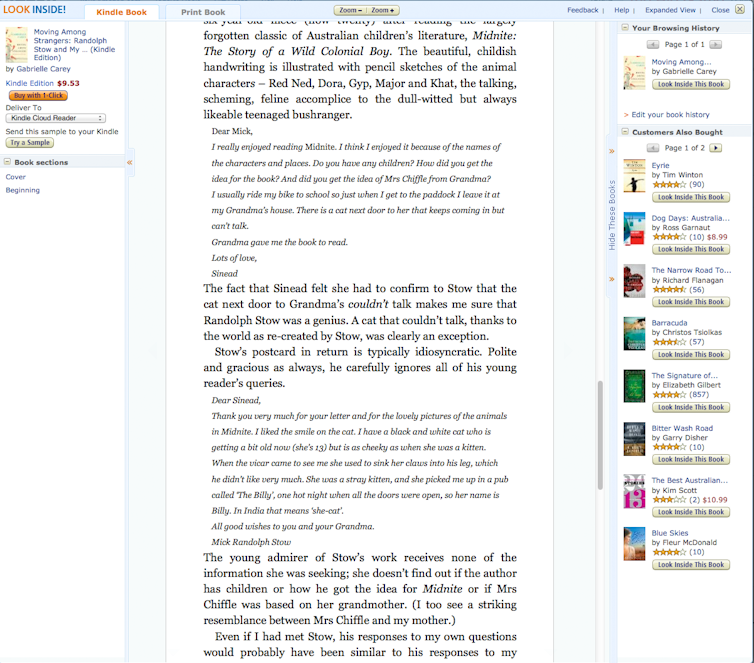Switch to the Kindle Book tab
The image size is (754, 663).
pos(121,12)
